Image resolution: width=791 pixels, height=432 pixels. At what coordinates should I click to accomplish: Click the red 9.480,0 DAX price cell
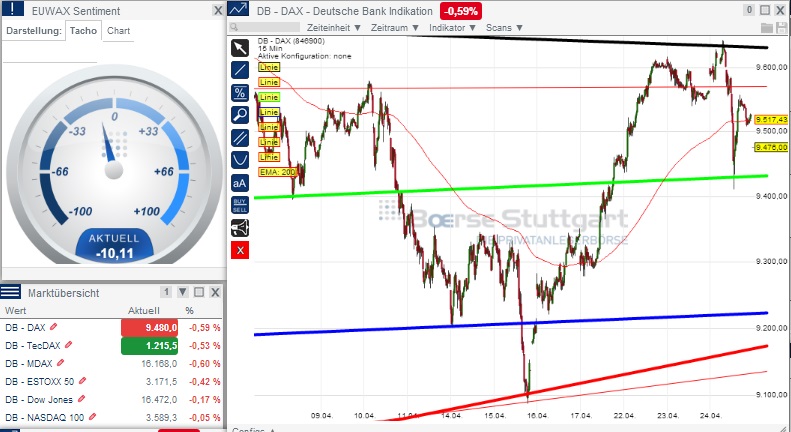[149, 328]
